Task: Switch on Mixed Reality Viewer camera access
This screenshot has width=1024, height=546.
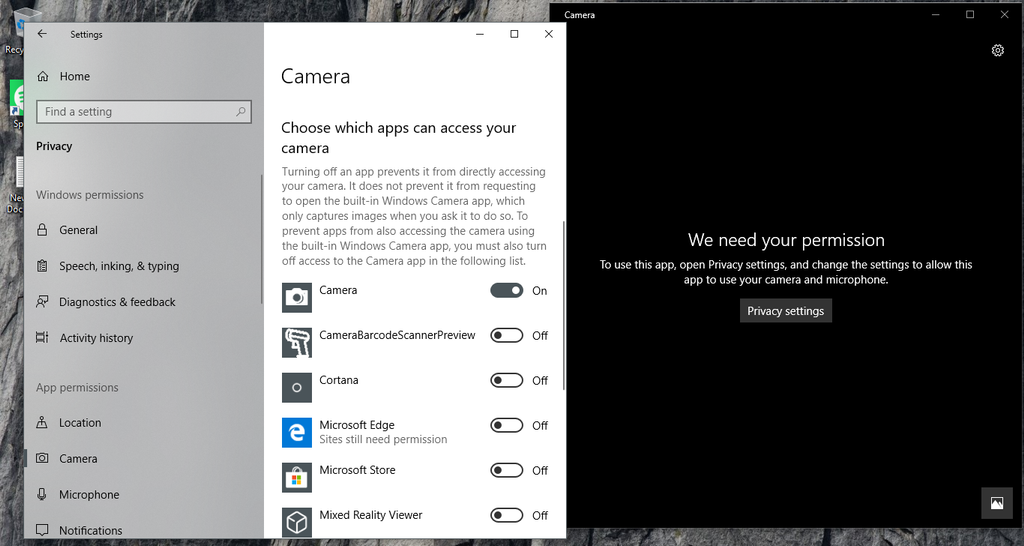Action: [x=507, y=515]
